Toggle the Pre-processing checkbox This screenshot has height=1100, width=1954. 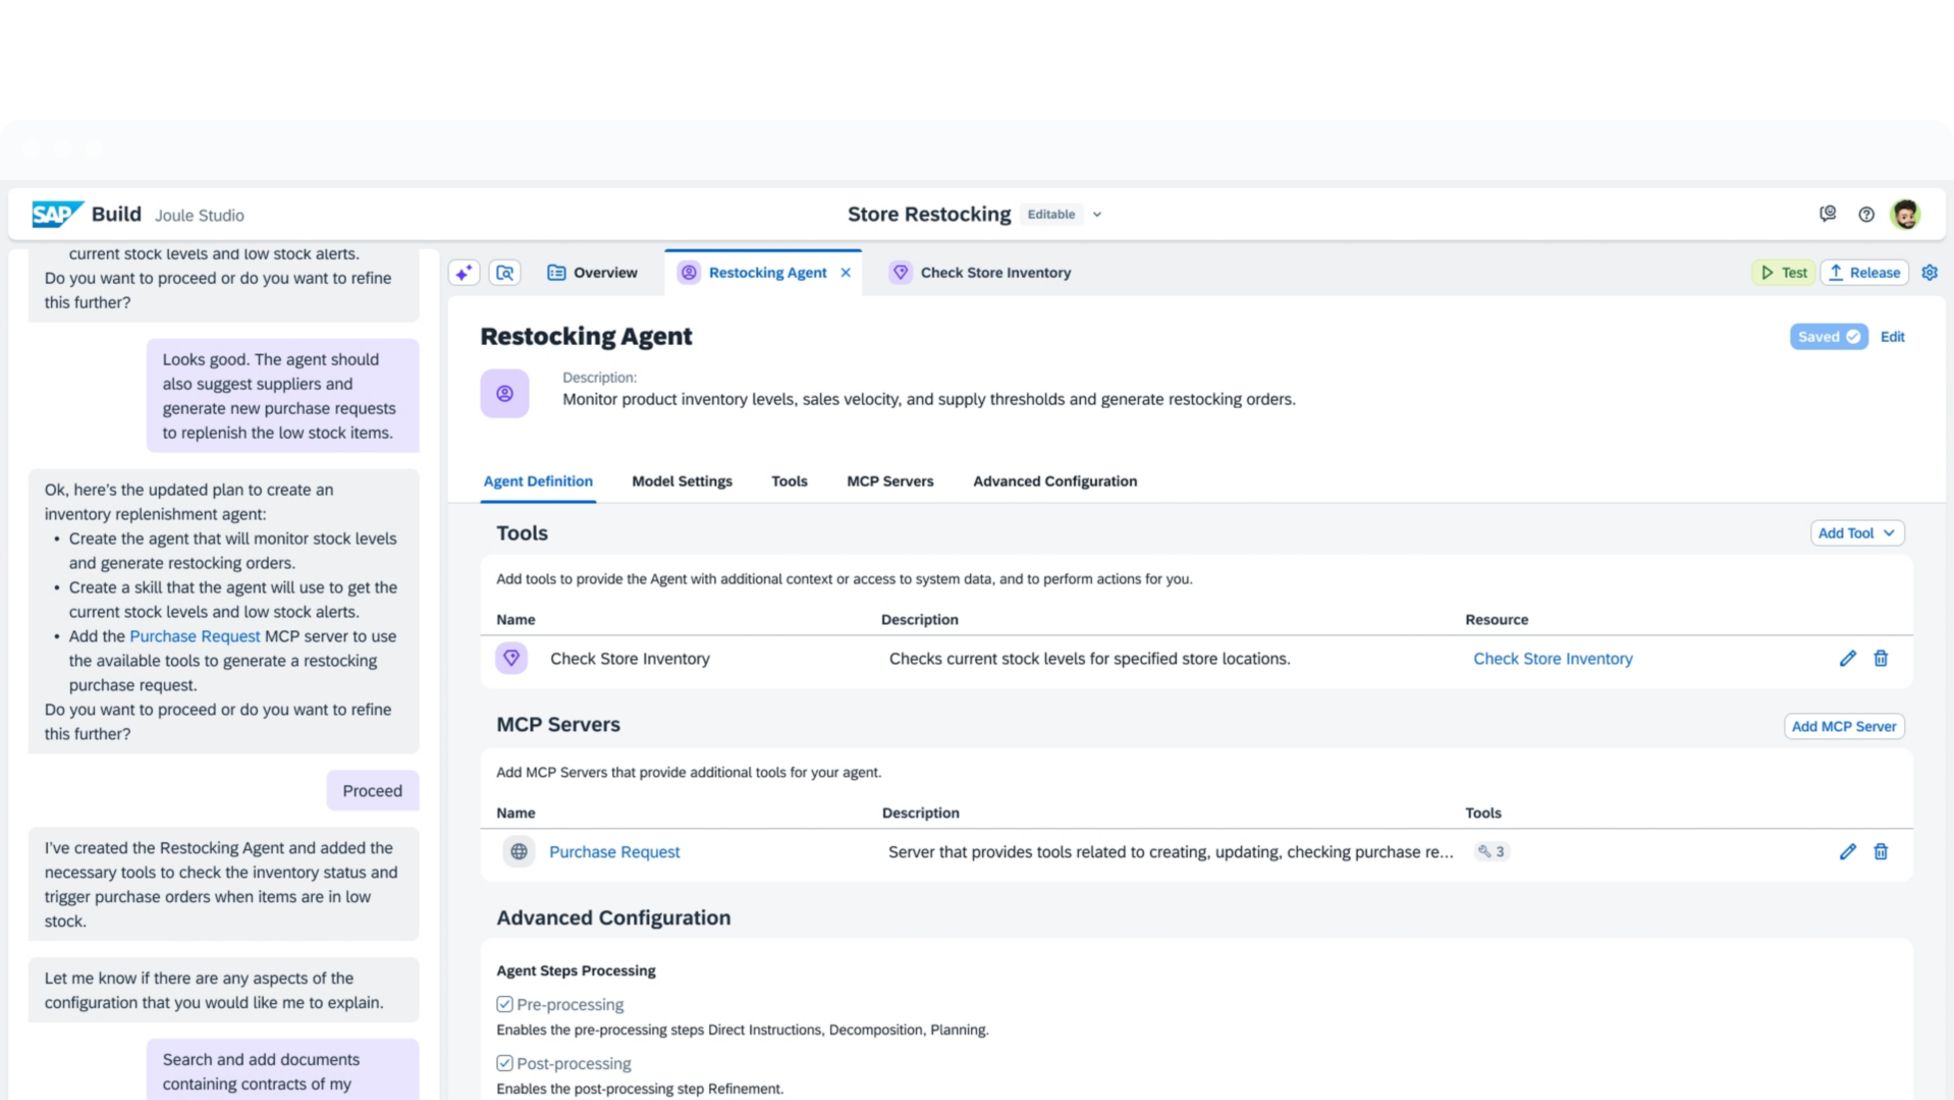[505, 1004]
